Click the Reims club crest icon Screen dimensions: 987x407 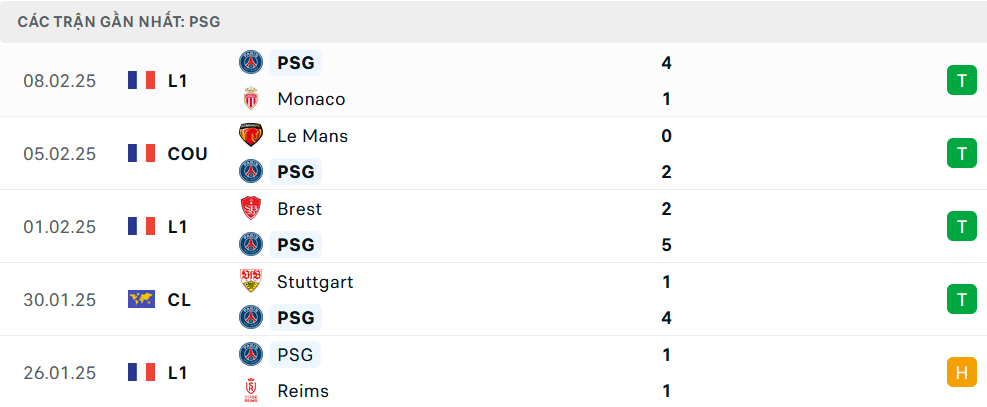(x=251, y=391)
